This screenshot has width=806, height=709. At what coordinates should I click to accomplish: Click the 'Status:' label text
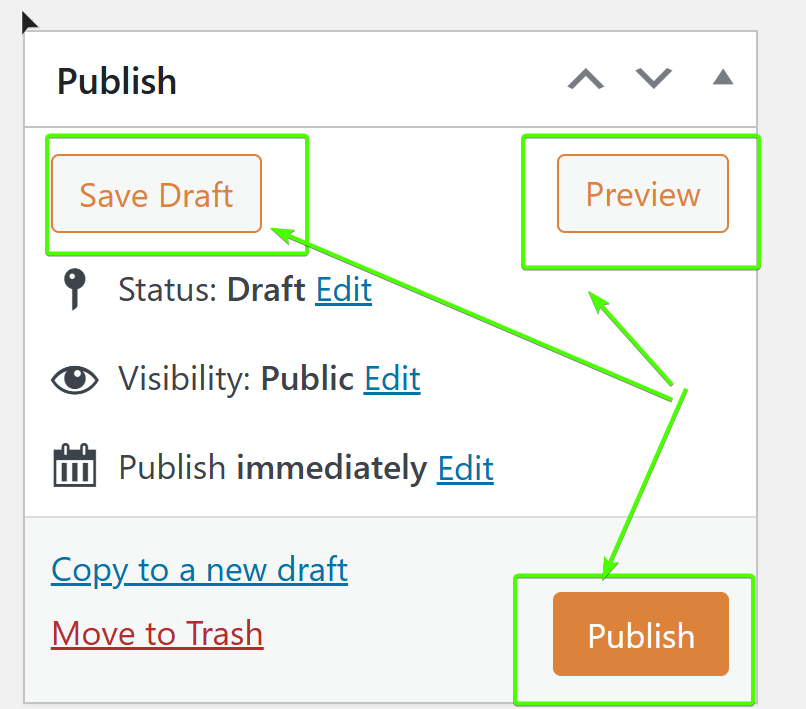169,290
